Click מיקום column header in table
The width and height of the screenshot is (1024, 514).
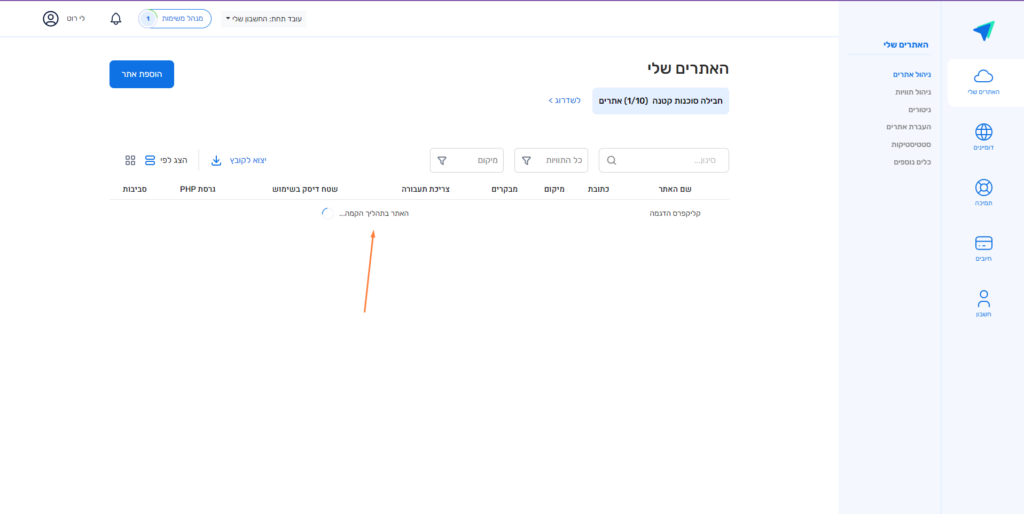(x=554, y=189)
